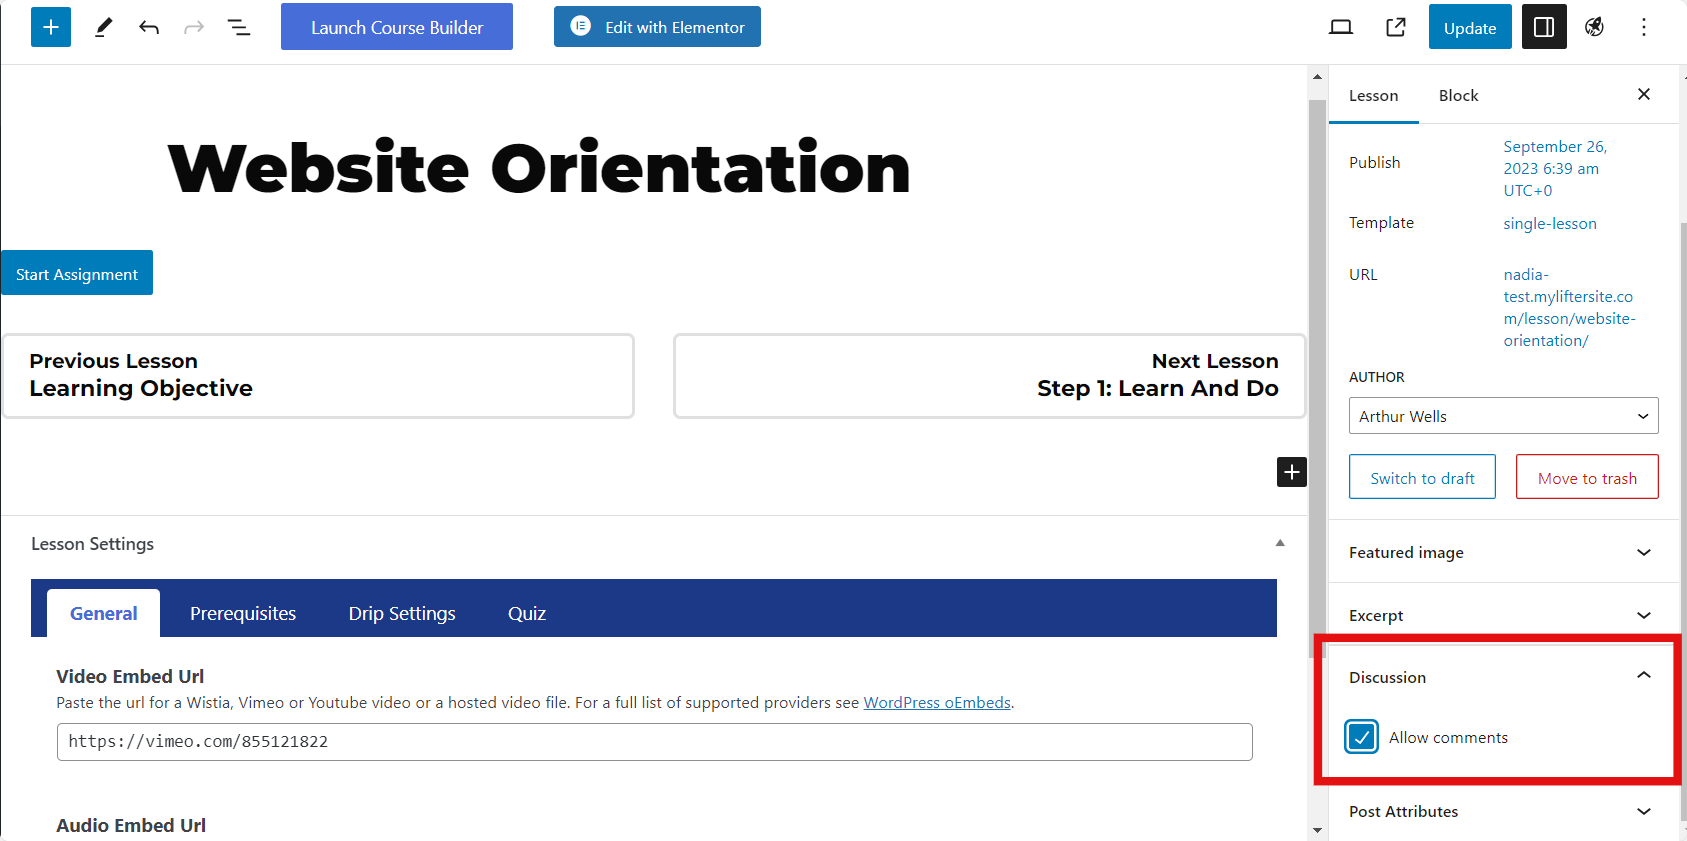This screenshot has height=841, width=1687.
Task: Open the Prerequisites tab
Action: tap(243, 613)
